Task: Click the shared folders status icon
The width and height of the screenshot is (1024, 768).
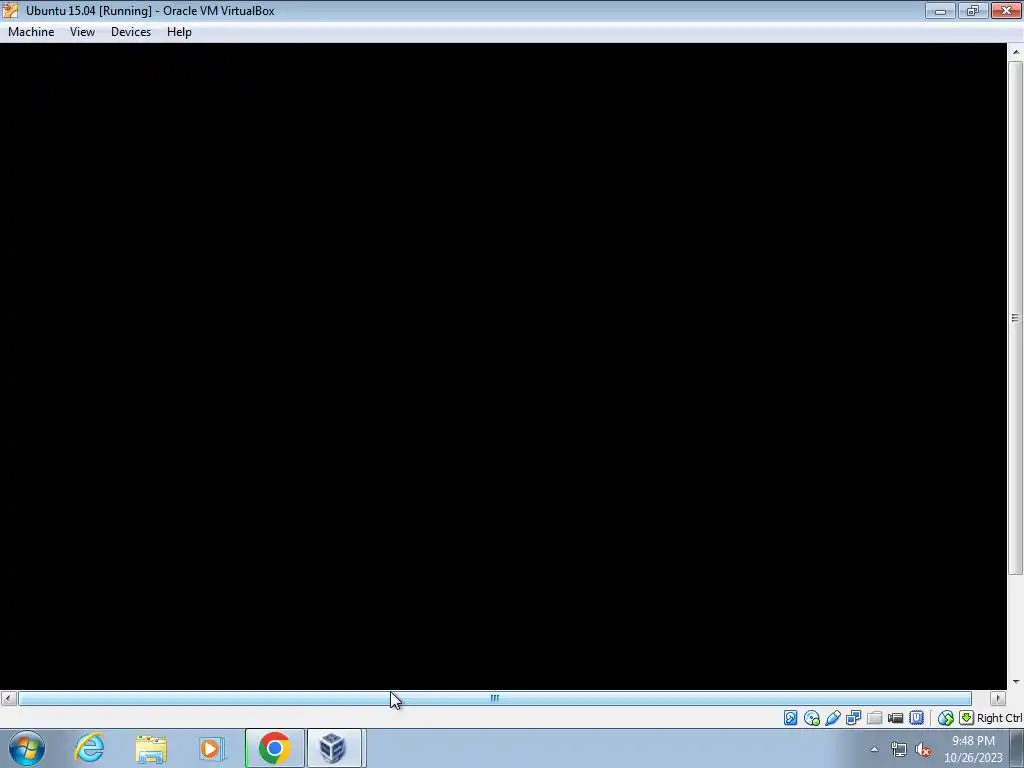Action: (874, 718)
